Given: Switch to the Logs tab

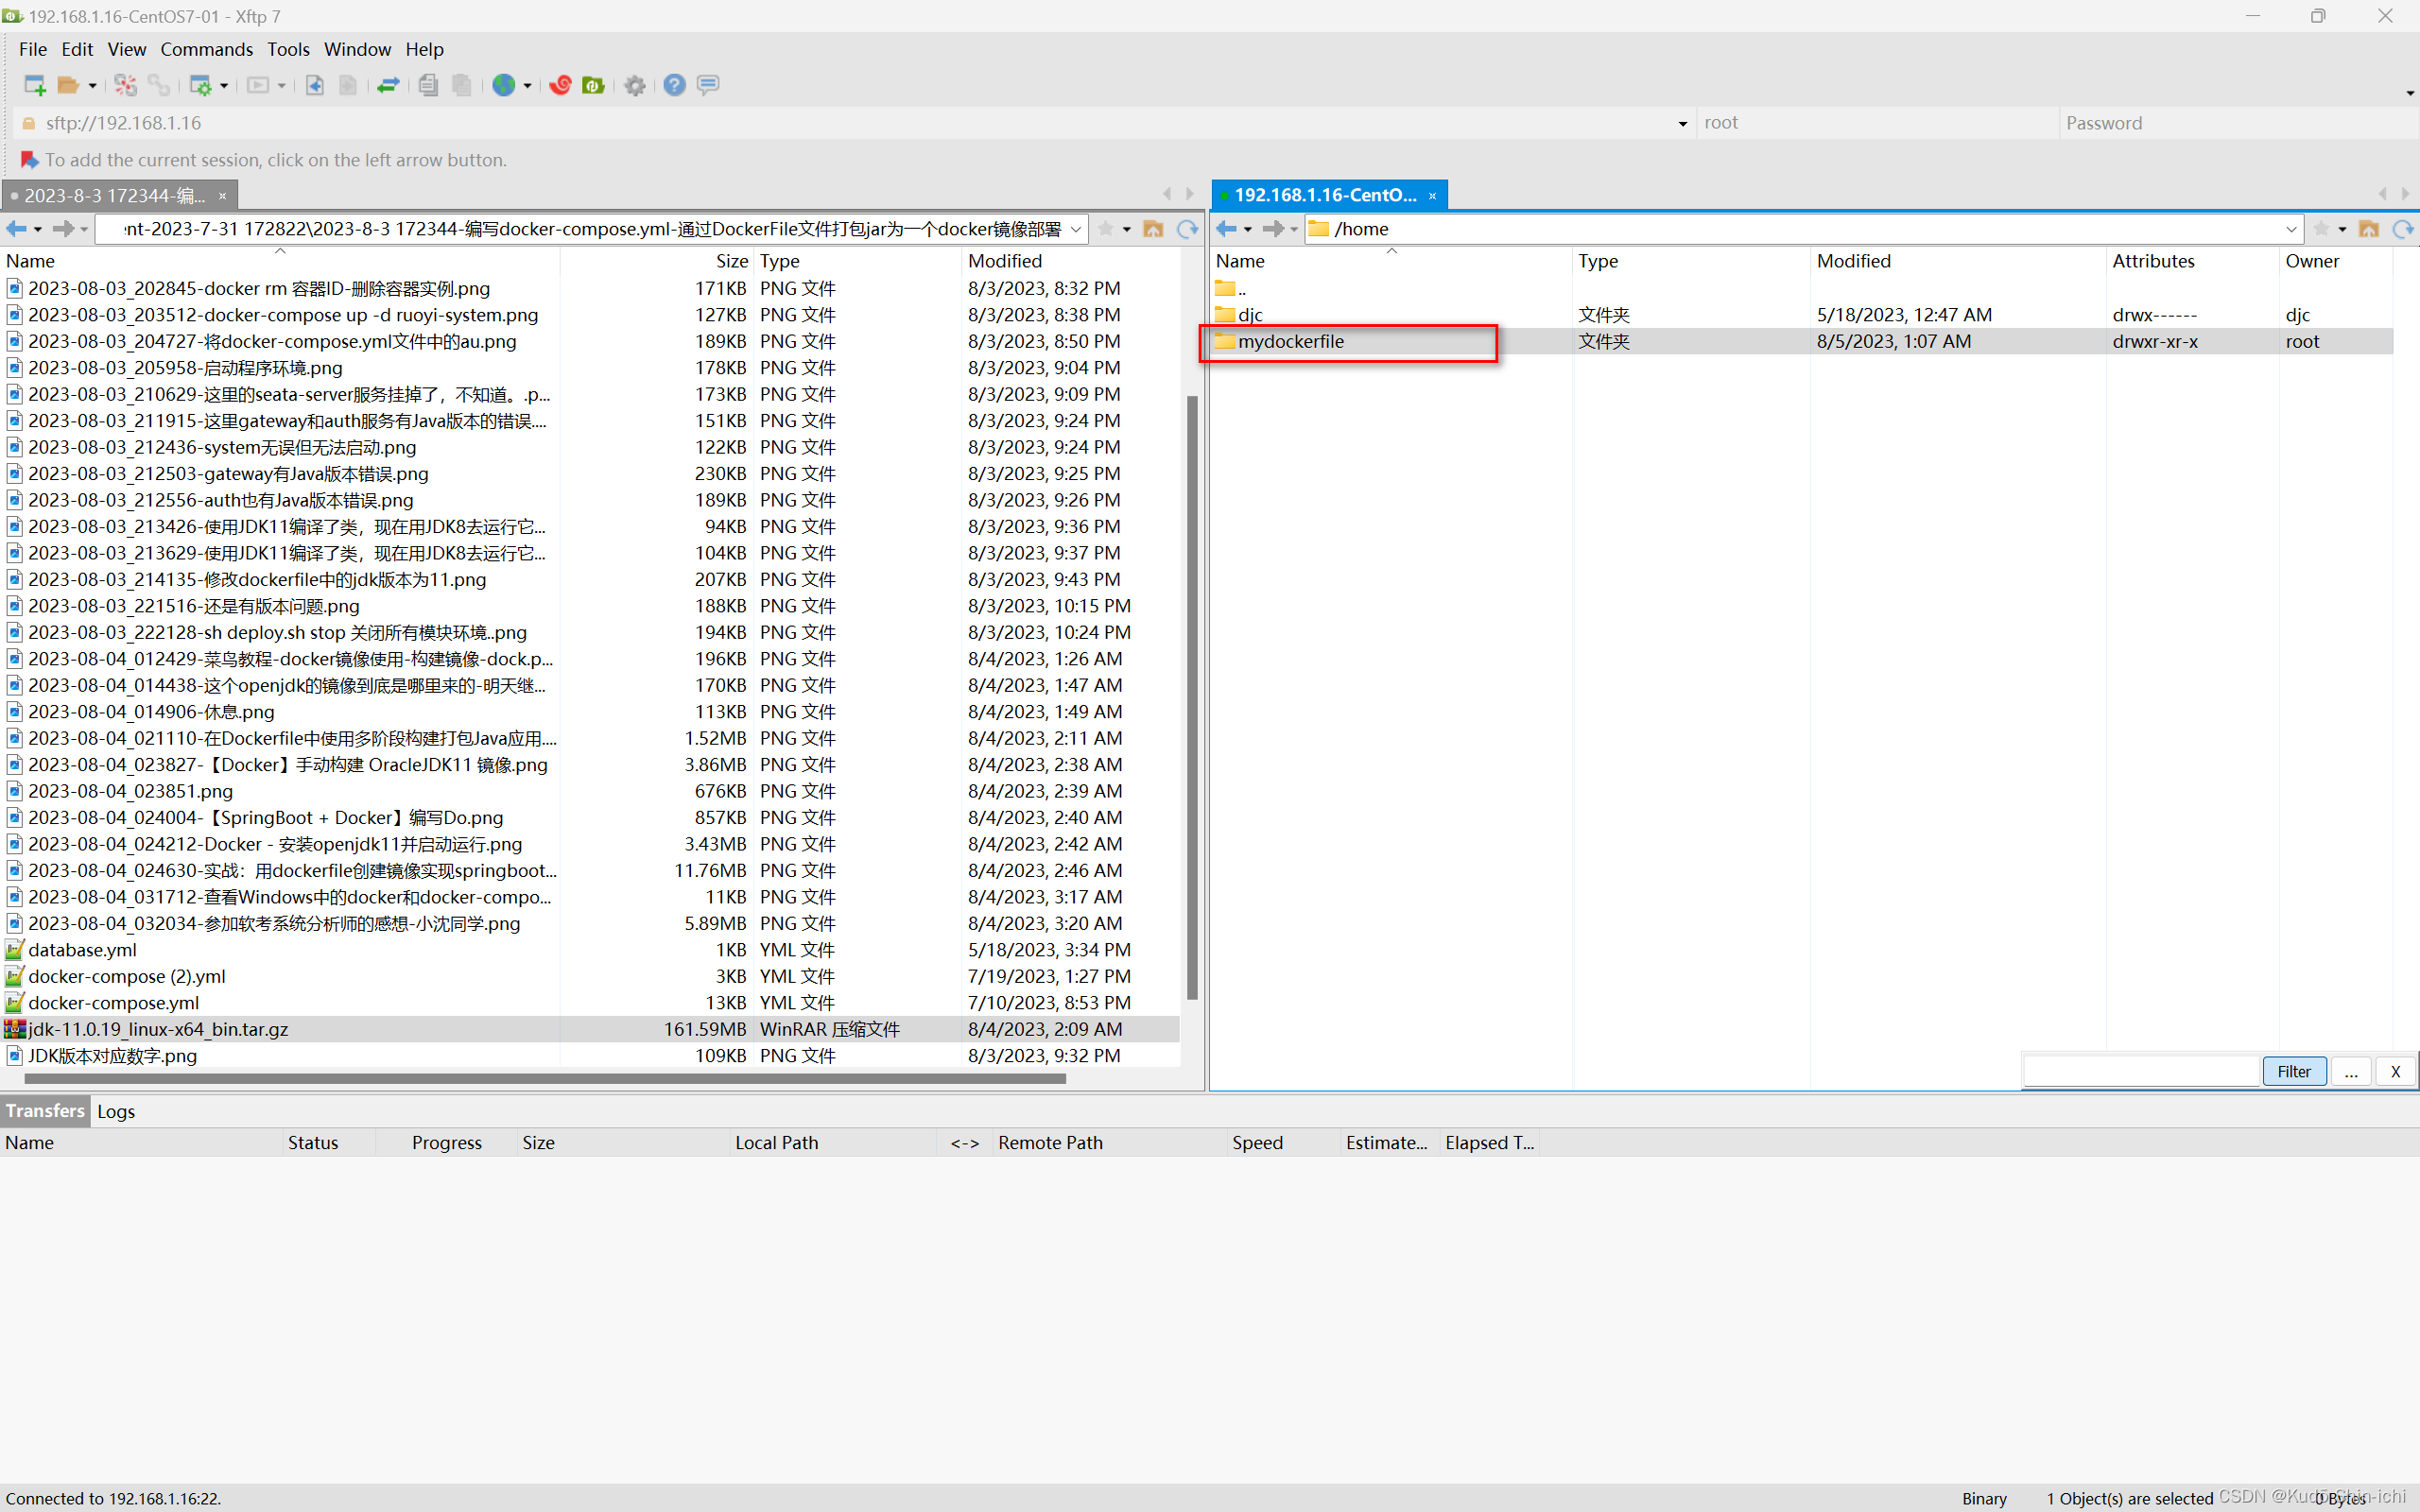Looking at the screenshot, I should (116, 1111).
